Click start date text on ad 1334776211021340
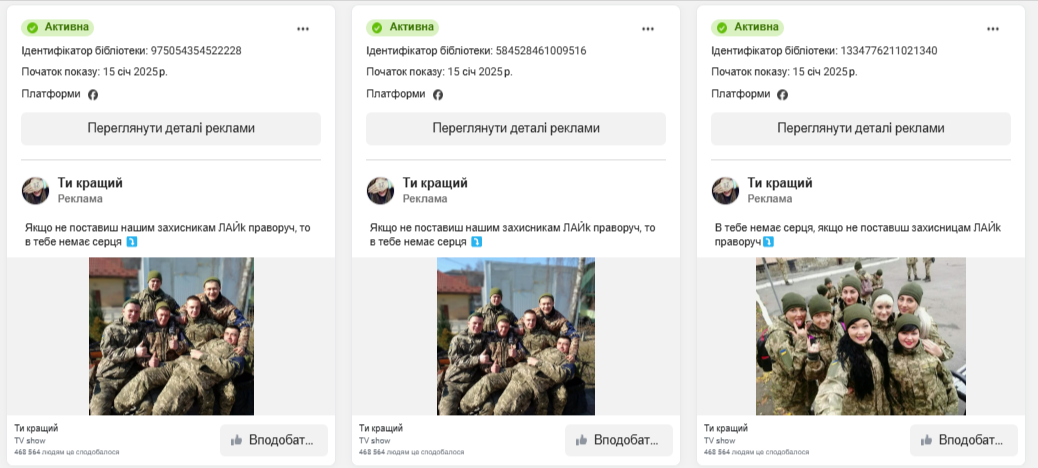Screen dimensions: 1038x468 (784, 72)
